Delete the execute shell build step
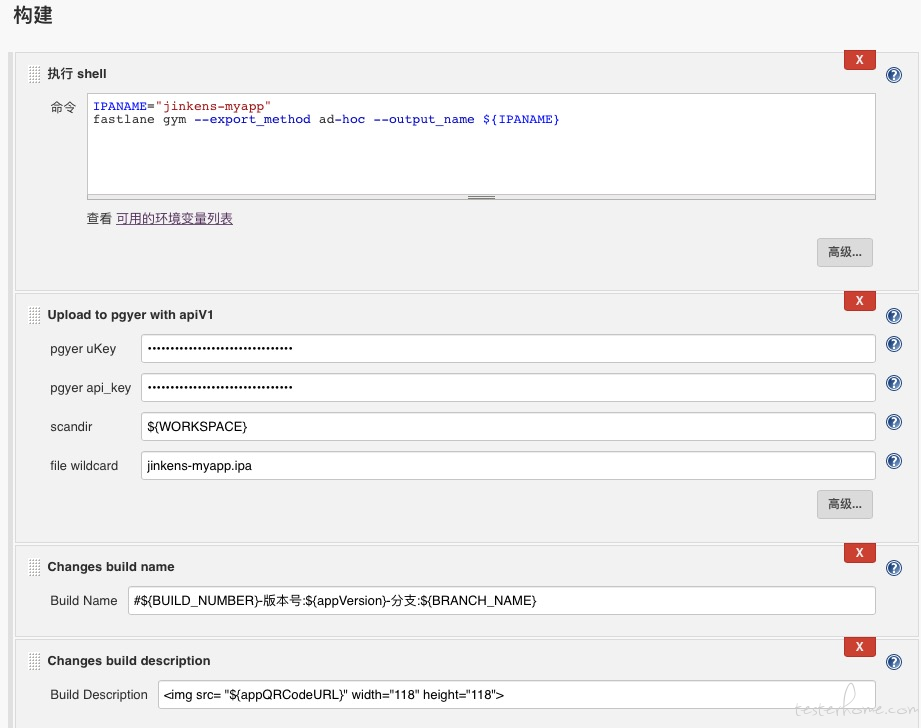The width and height of the screenshot is (921, 728). [x=859, y=60]
